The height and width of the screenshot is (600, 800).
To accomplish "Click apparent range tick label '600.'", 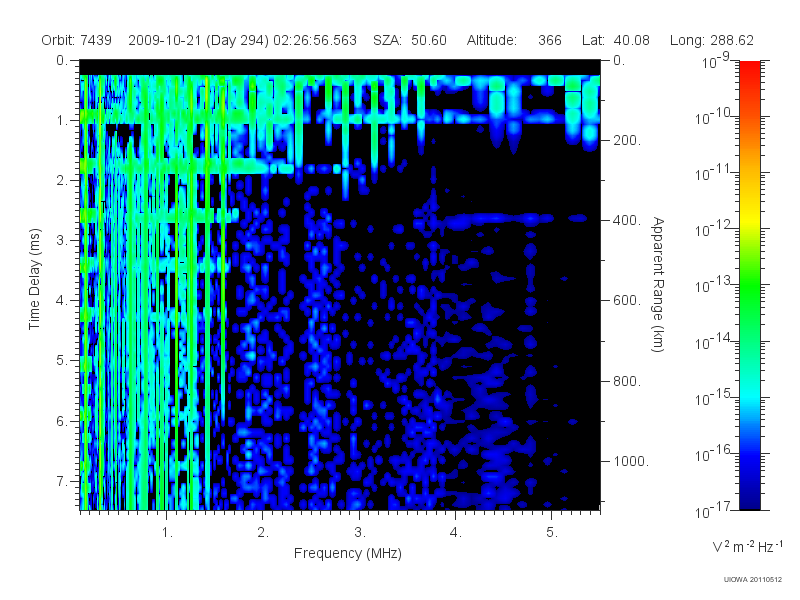I will pos(627,301).
